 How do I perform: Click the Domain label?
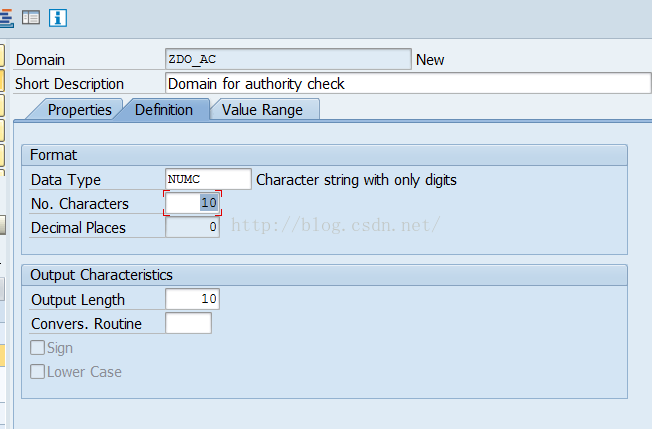click(x=40, y=60)
